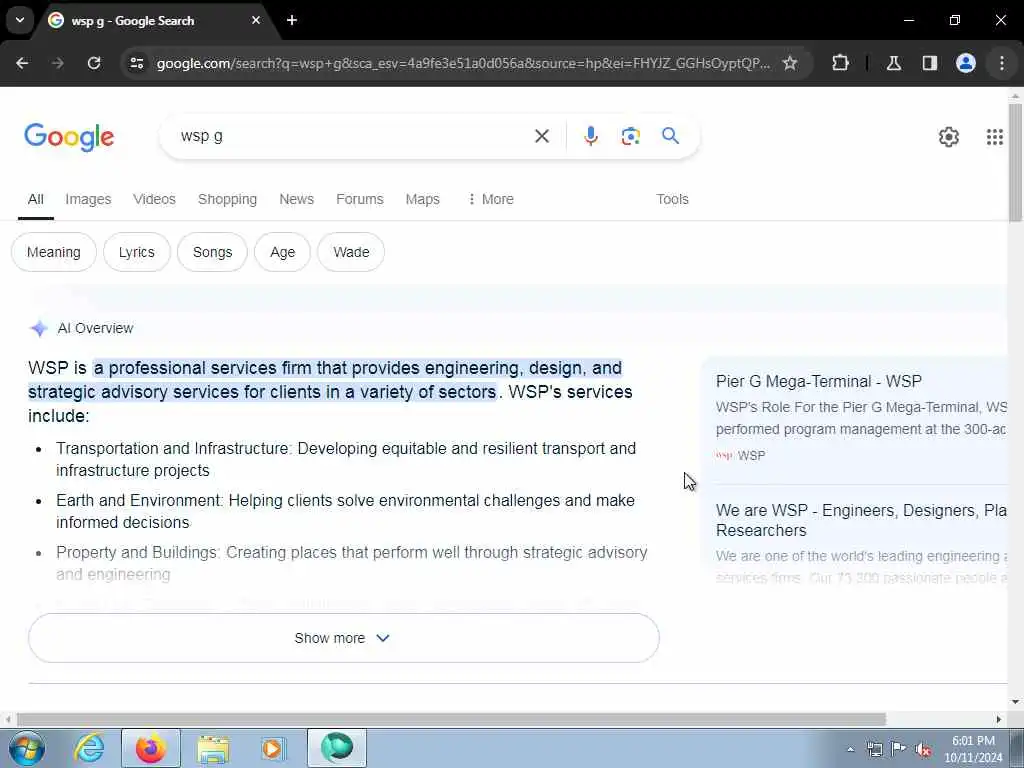Open Google quick settings gear
This screenshot has width=1024, height=768.
pos(949,136)
